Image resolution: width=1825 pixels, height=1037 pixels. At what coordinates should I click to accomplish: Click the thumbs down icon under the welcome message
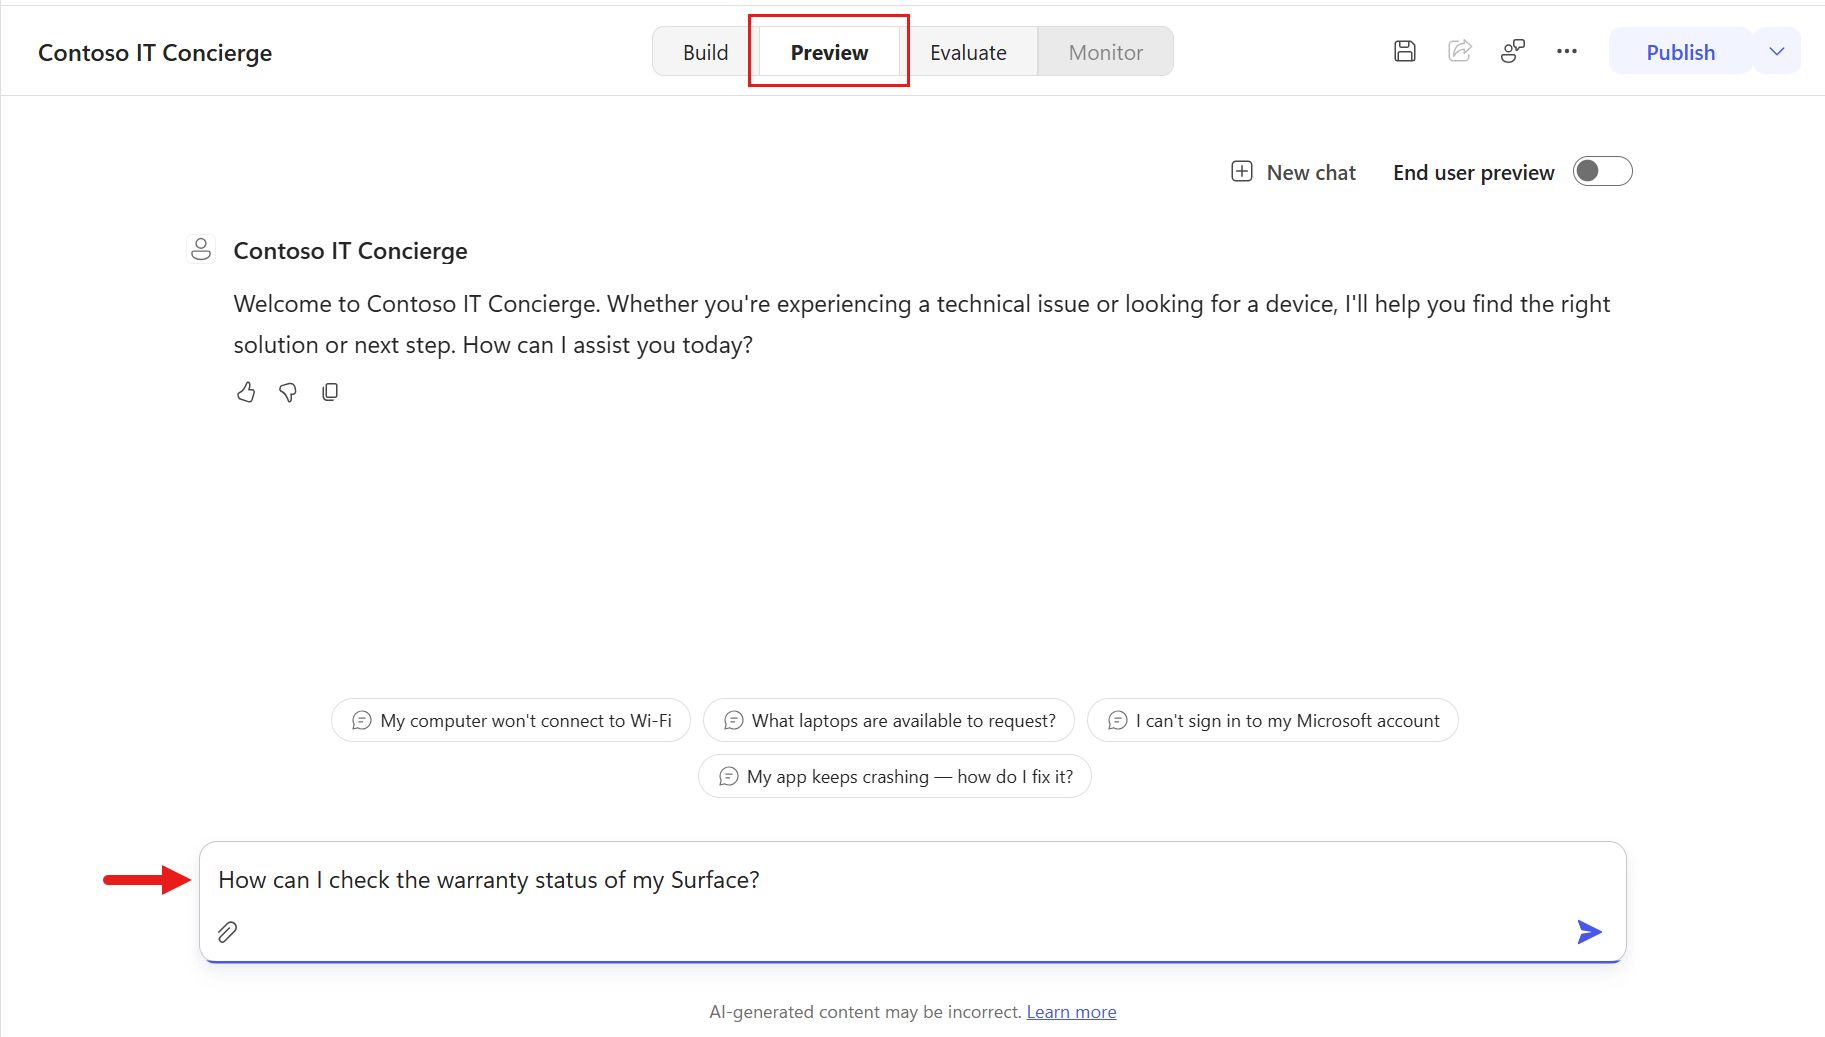click(288, 392)
